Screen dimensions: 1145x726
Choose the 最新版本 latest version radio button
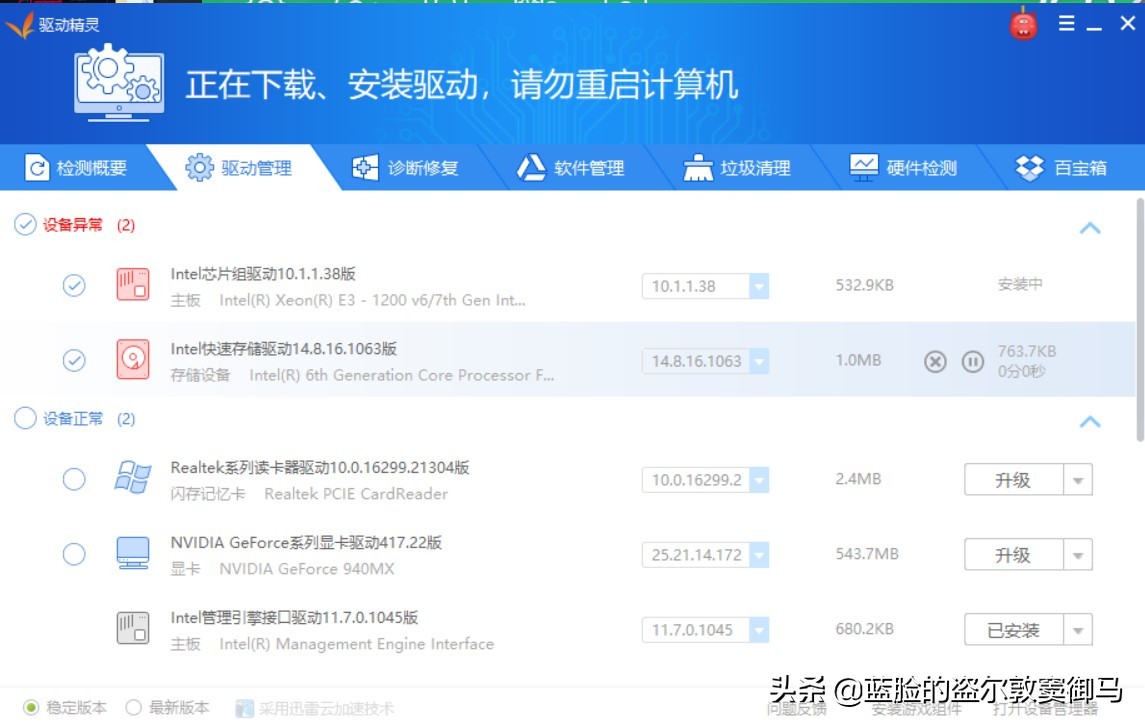pyautogui.click(x=131, y=706)
